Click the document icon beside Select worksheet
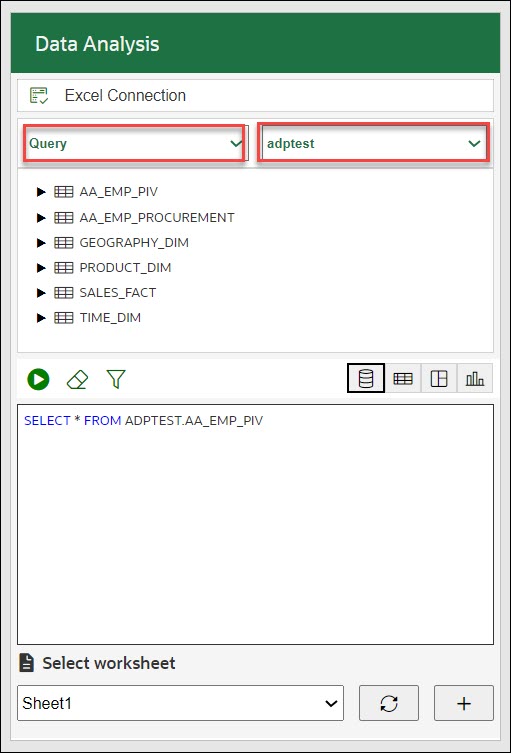Image resolution: width=511 pixels, height=753 pixels. [x=26, y=663]
